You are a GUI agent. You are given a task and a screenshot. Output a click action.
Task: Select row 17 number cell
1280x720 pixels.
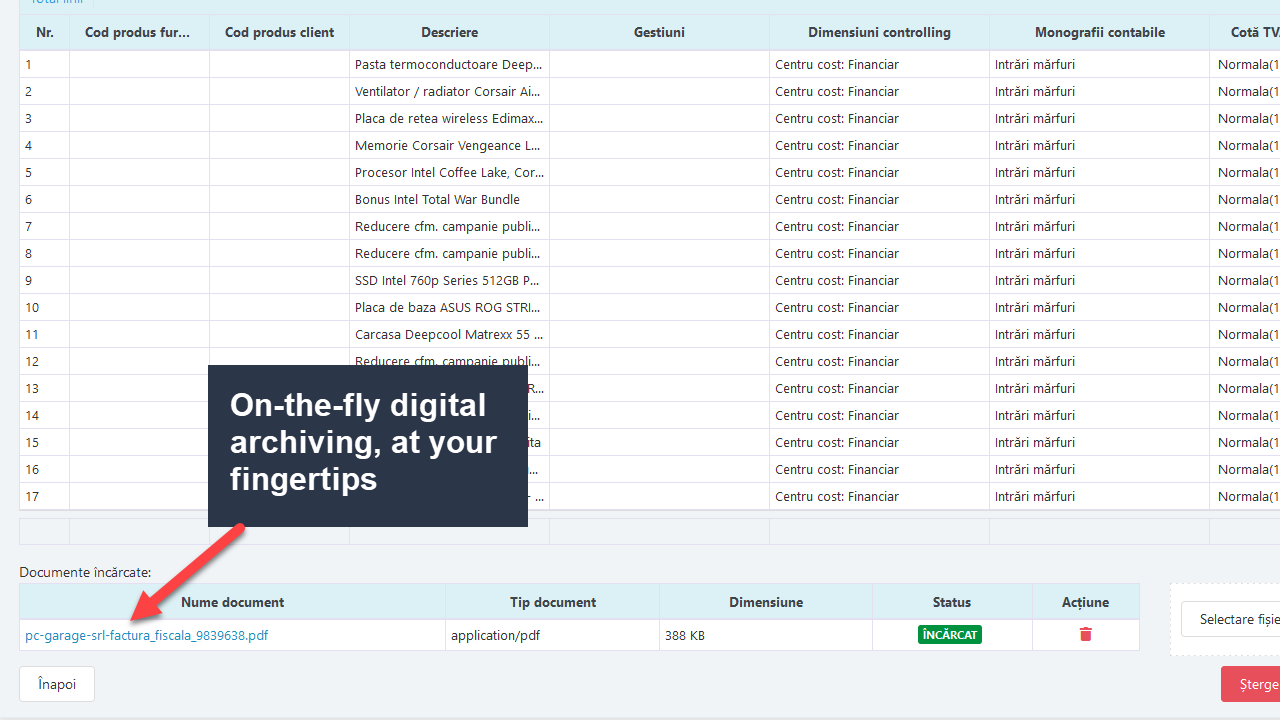[x=45, y=496]
